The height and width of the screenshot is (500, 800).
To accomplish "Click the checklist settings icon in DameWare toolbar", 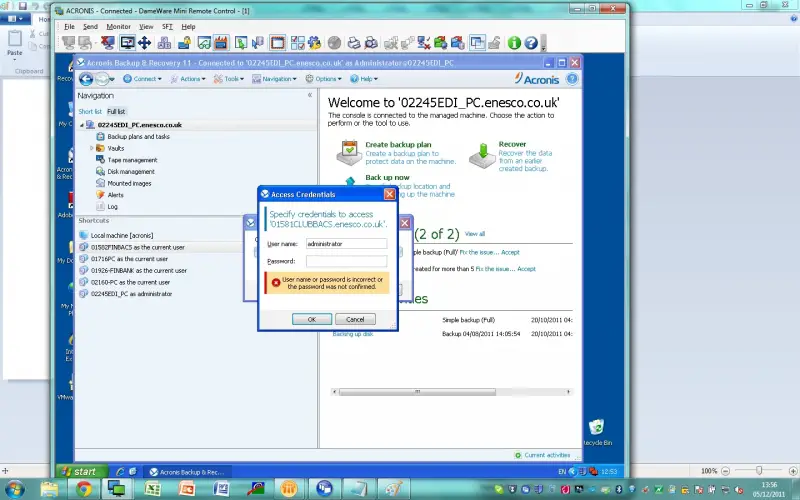I will pyautogui.click(x=297, y=43).
